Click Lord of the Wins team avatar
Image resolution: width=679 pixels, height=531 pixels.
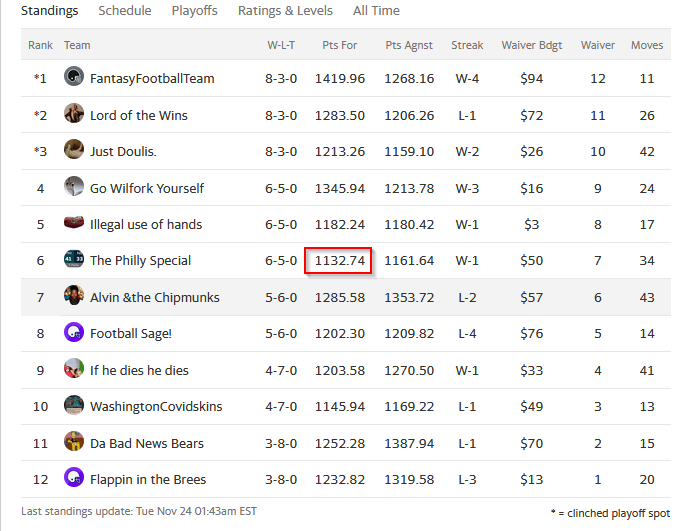coord(74,115)
